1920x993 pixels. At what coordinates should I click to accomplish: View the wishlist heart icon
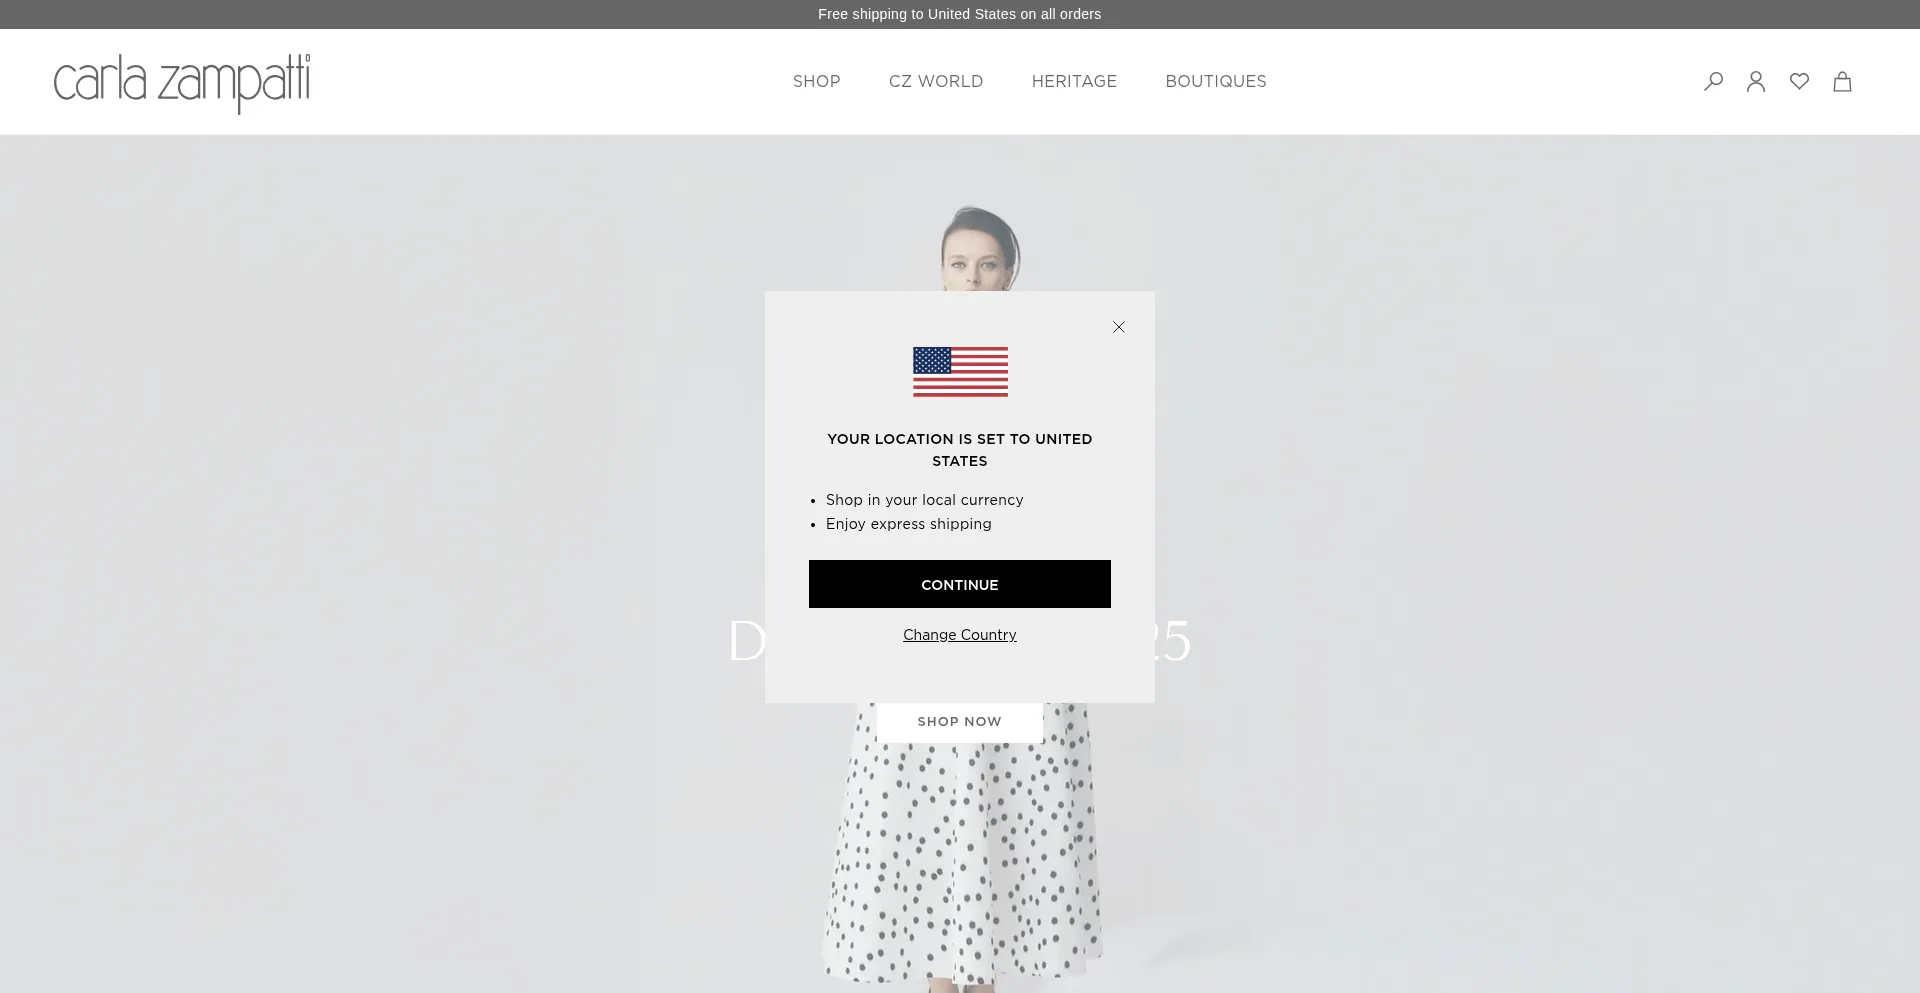tap(1799, 81)
